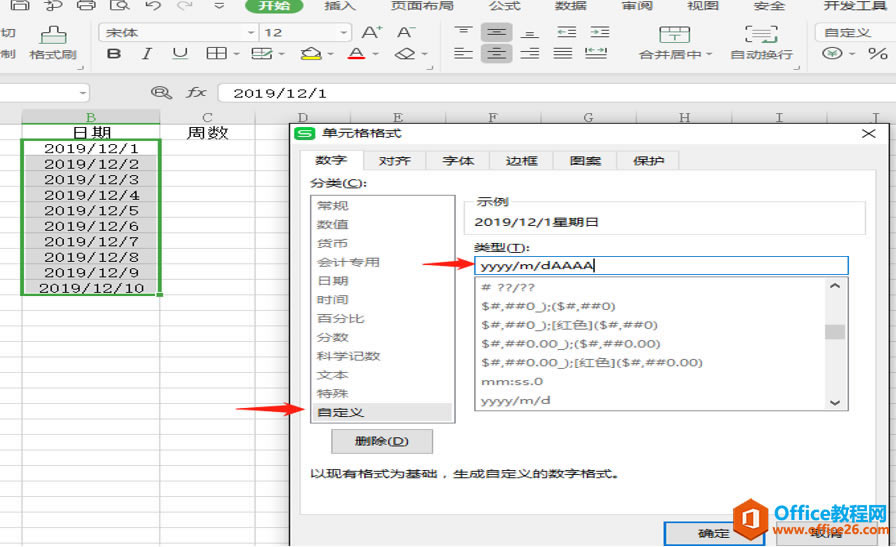
Task: Open the font name 宋体 dropdown
Action: (x=251, y=33)
